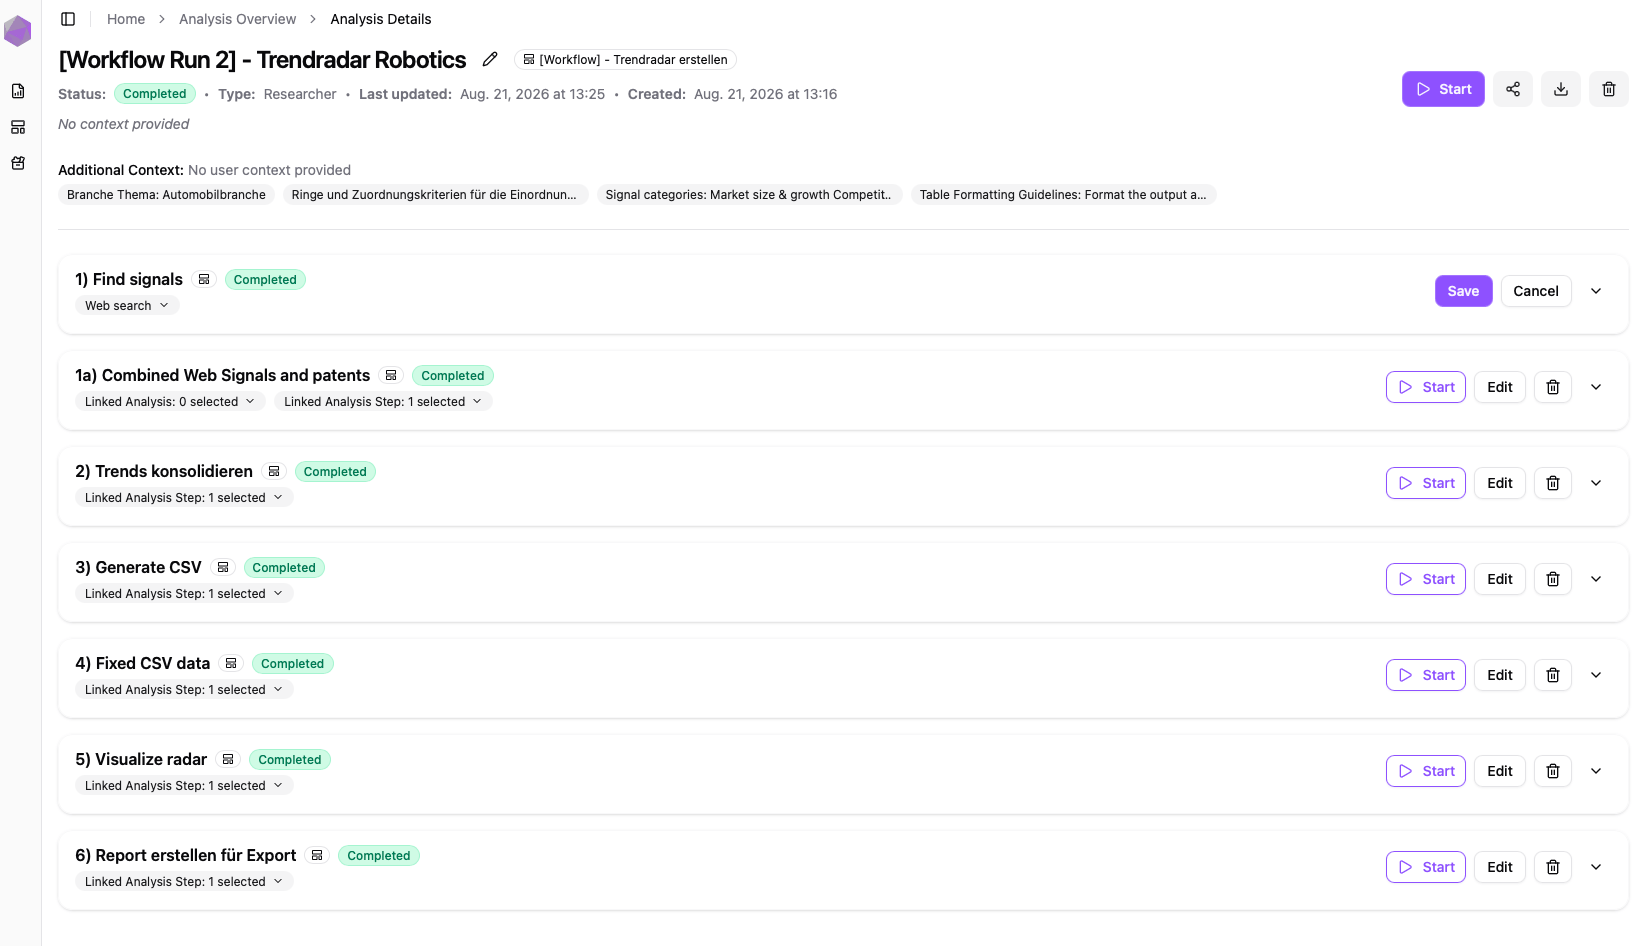Delete the Report erstellen für Export step
This screenshot has width=1638, height=946.
pyautogui.click(x=1553, y=867)
